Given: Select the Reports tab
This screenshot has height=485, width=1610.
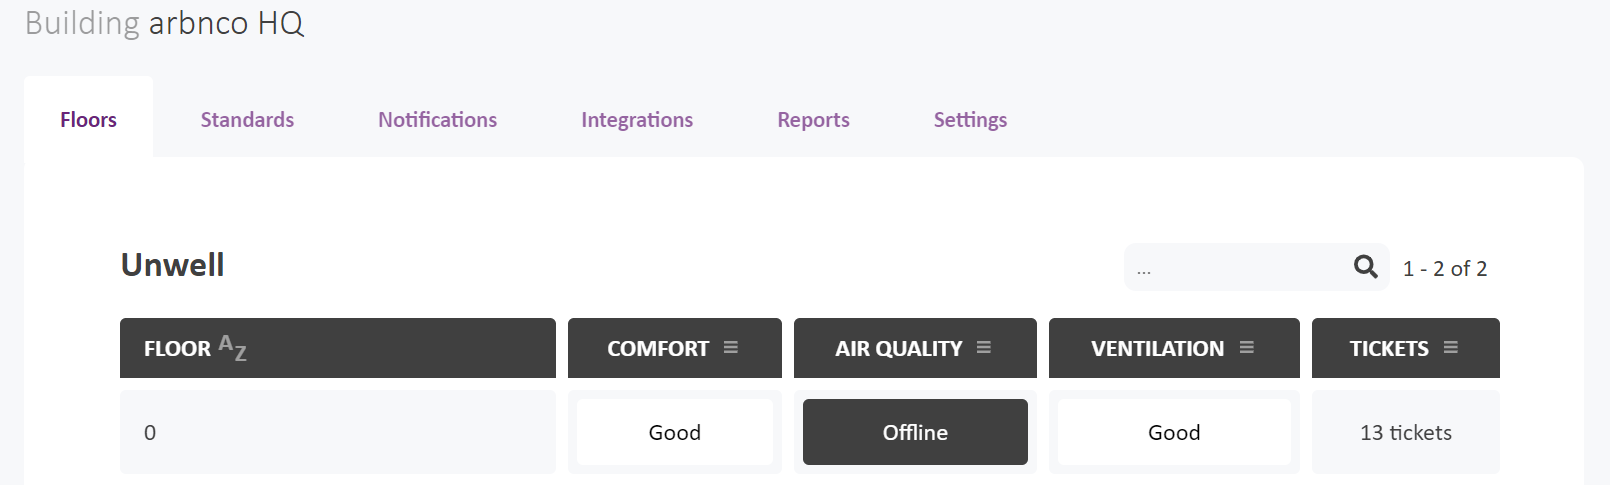Looking at the screenshot, I should click(x=813, y=120).
